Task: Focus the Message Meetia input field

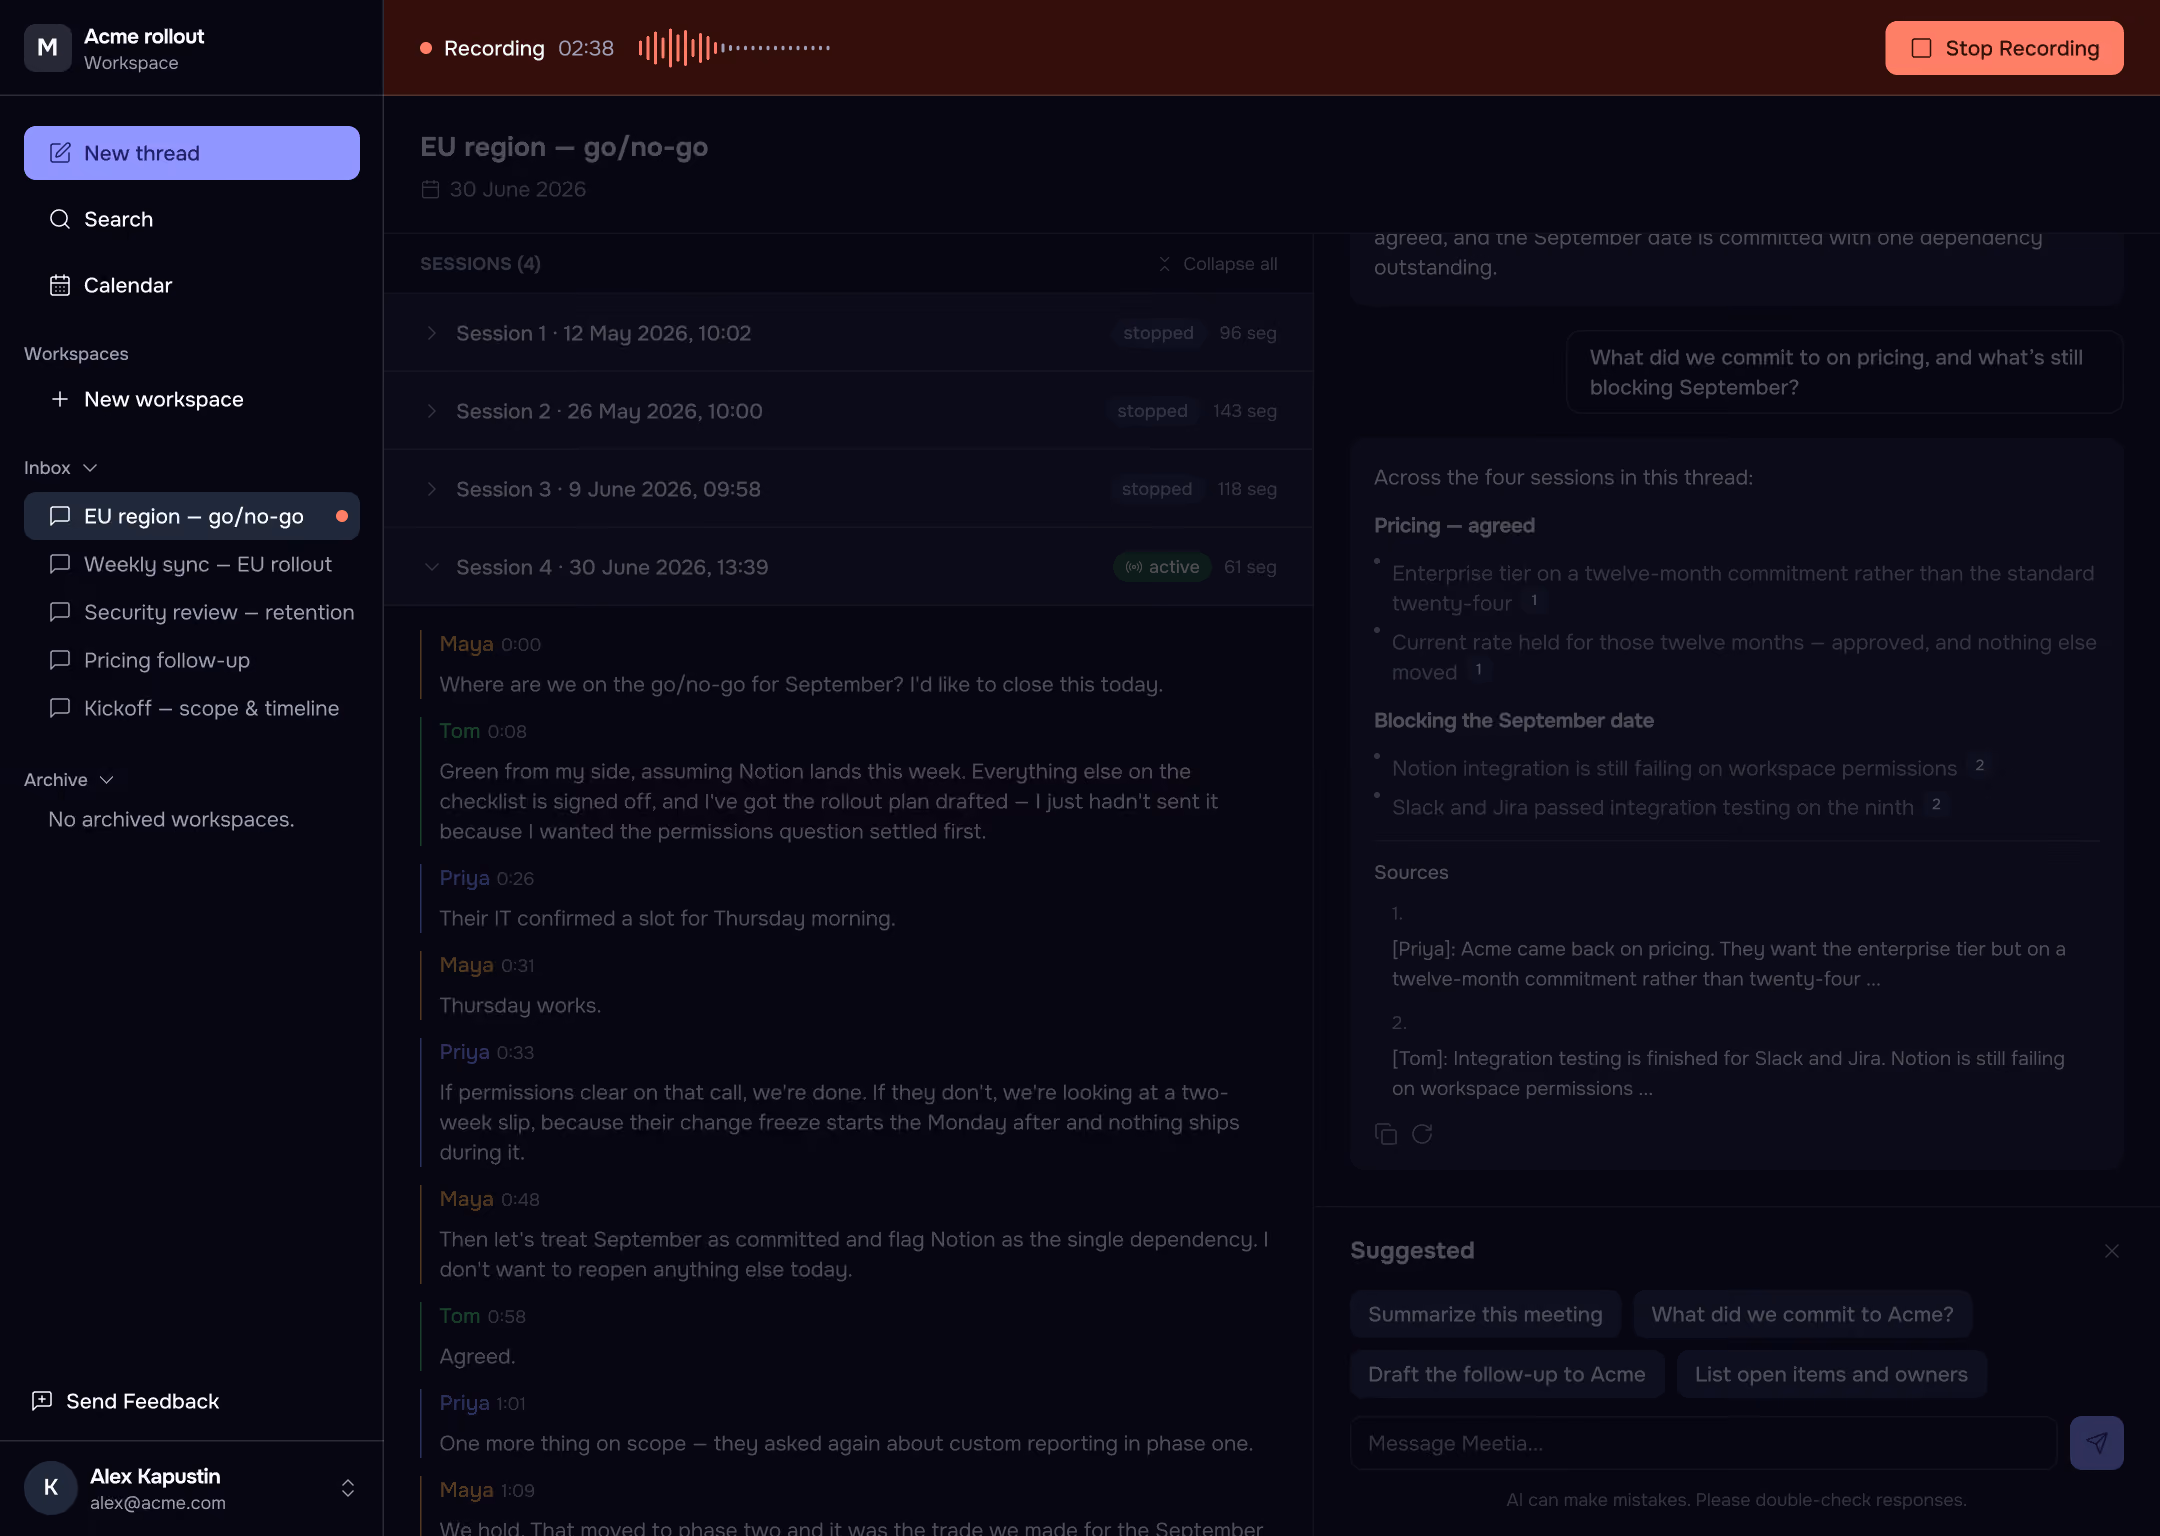Action: [x=1704, y=1443]
